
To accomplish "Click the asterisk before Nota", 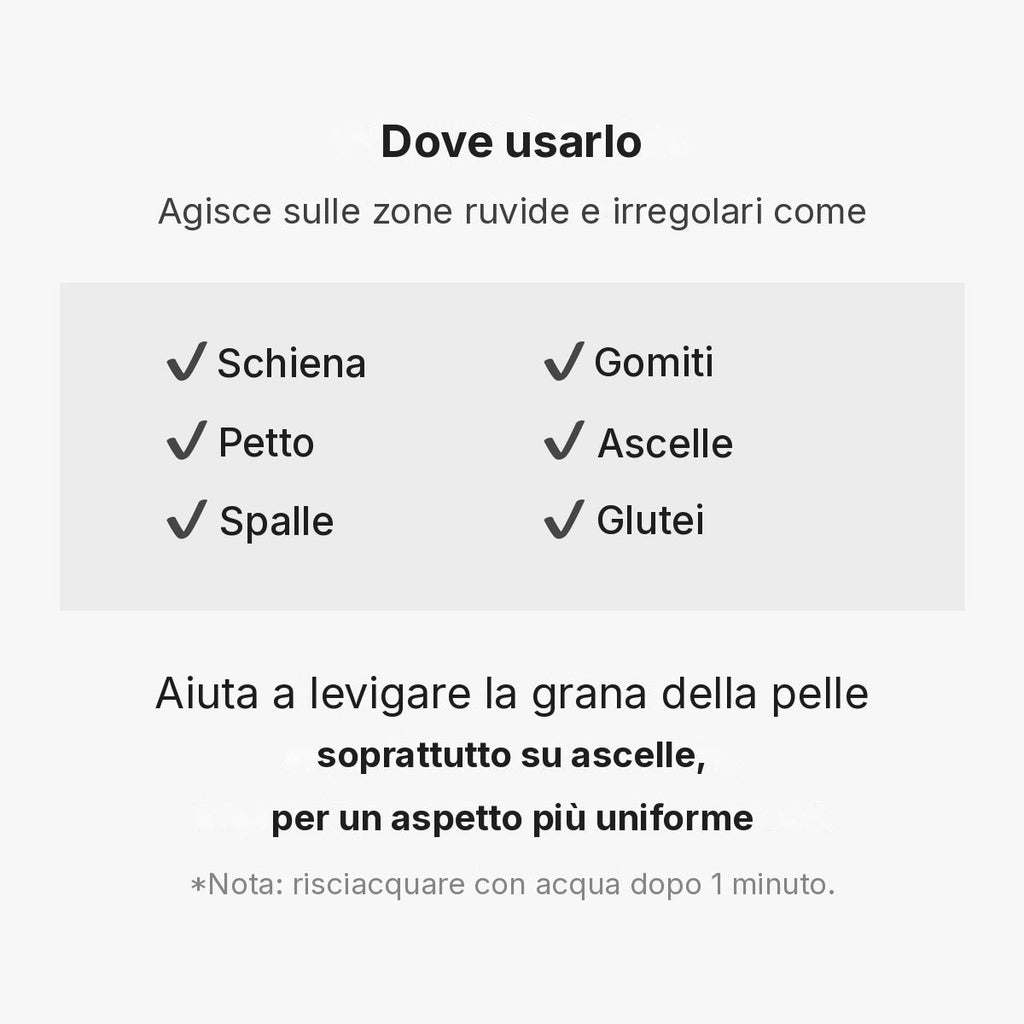I will point(198,886).
